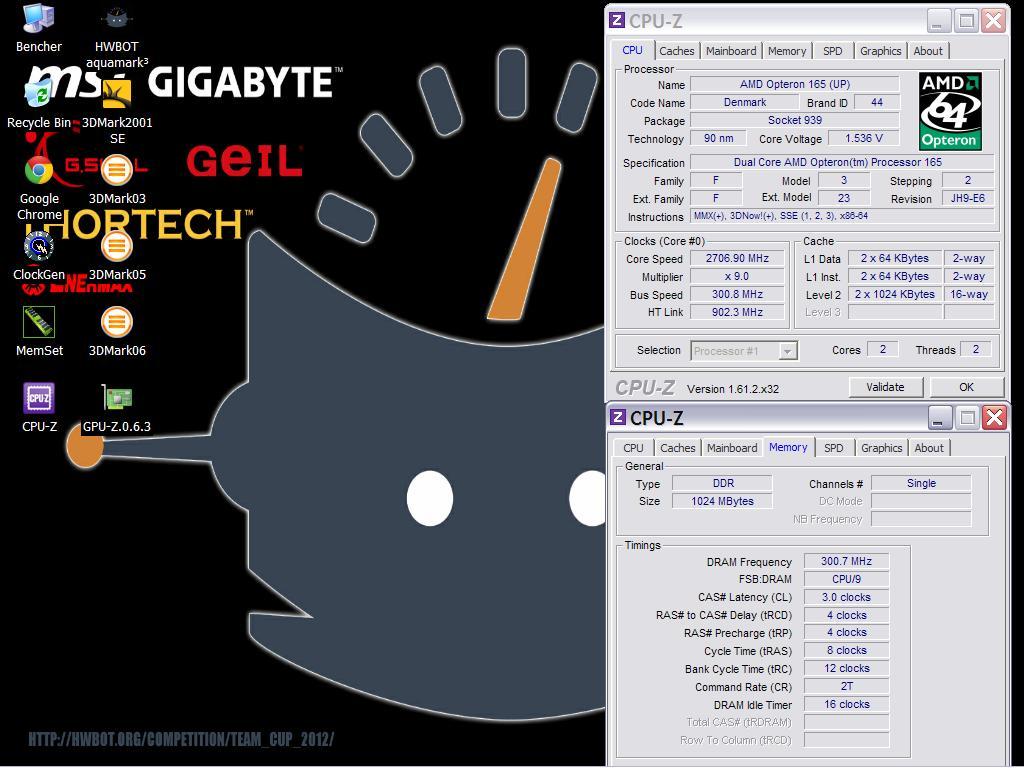Switch to SPD tab in upper CPU-Z
Viewport: 1024px width, 768px height.
pos(833,51)
